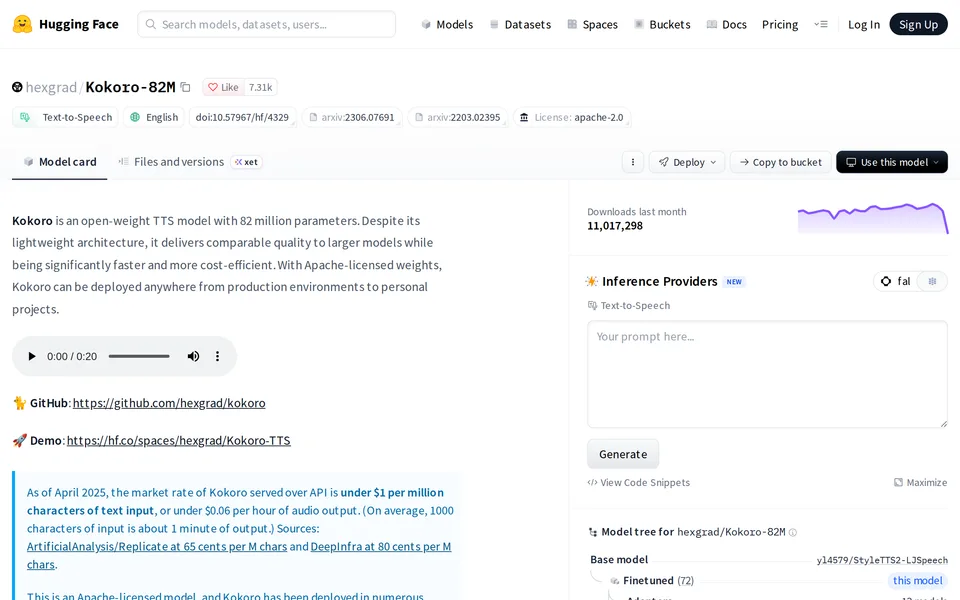Viewport: 960px width, 600px height.
Task: Open Buckets in top navigation
Action: point(662,24)
